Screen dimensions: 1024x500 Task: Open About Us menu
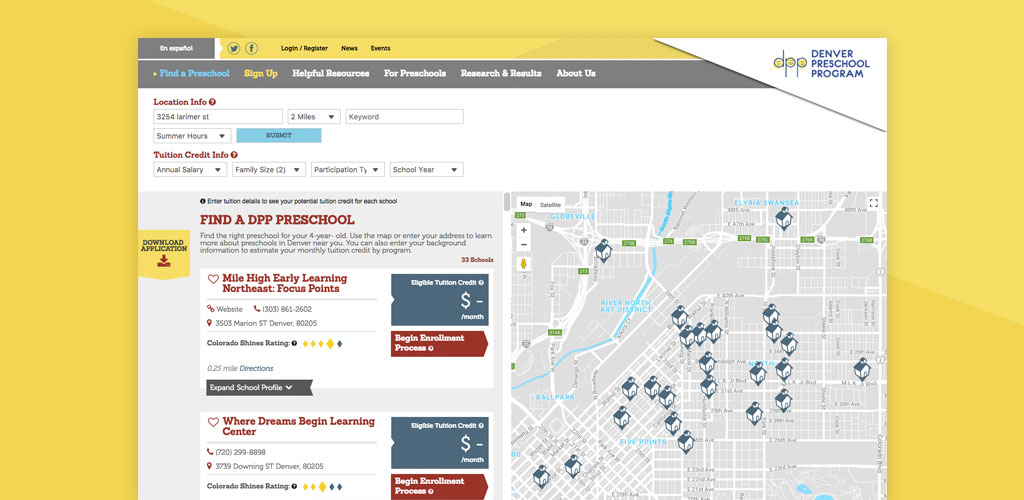coord(576,74)
